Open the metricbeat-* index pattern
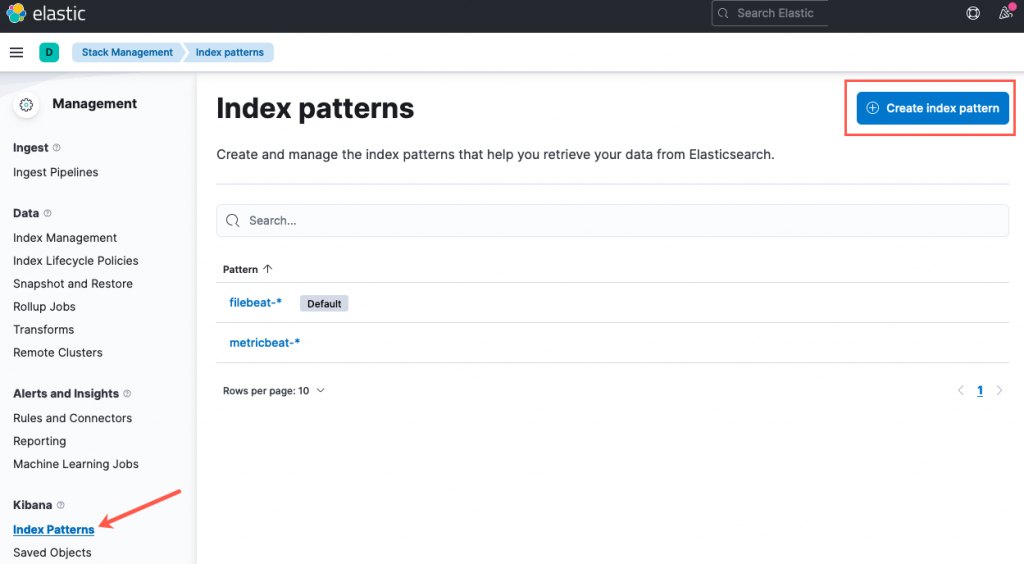Image resolution: width=1024 pixels, height=564 pixels. pyautogui.click(x=264, y=343)
